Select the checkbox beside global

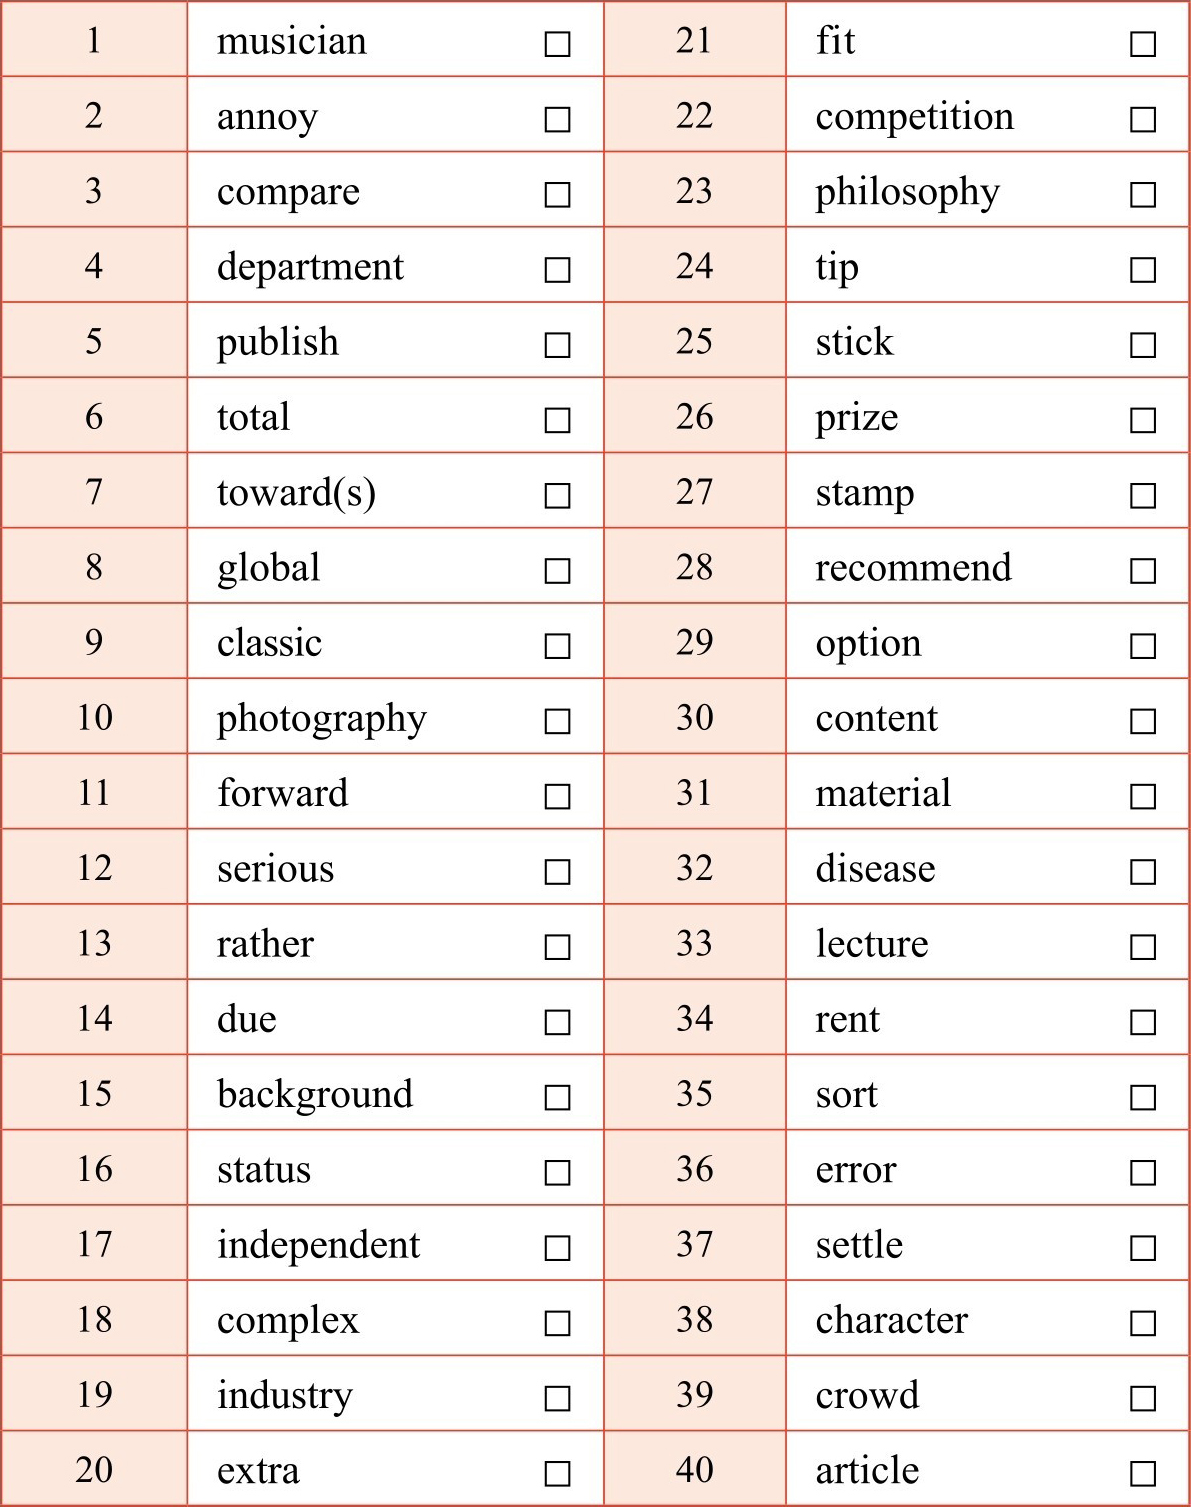tap(557, 571)
